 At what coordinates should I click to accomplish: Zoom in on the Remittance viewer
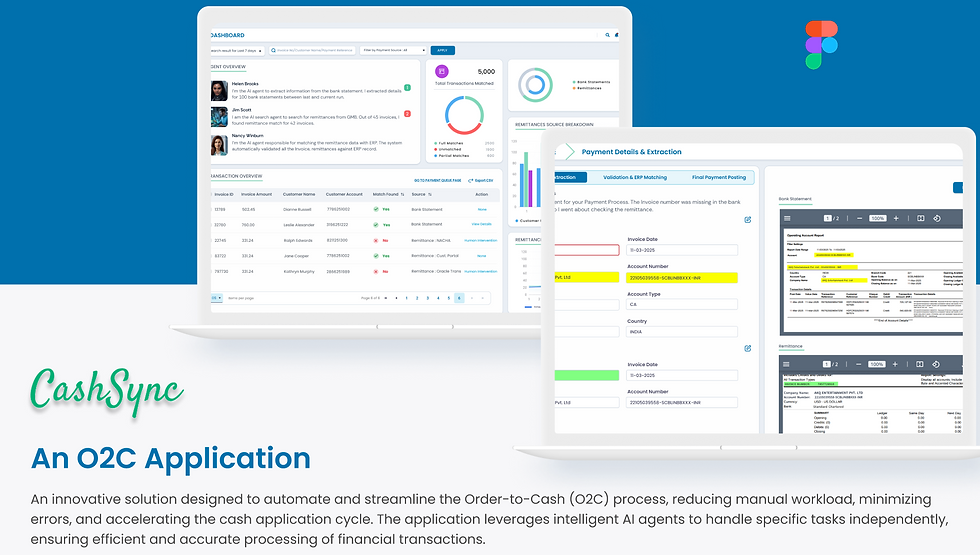(x=895, y=364)
